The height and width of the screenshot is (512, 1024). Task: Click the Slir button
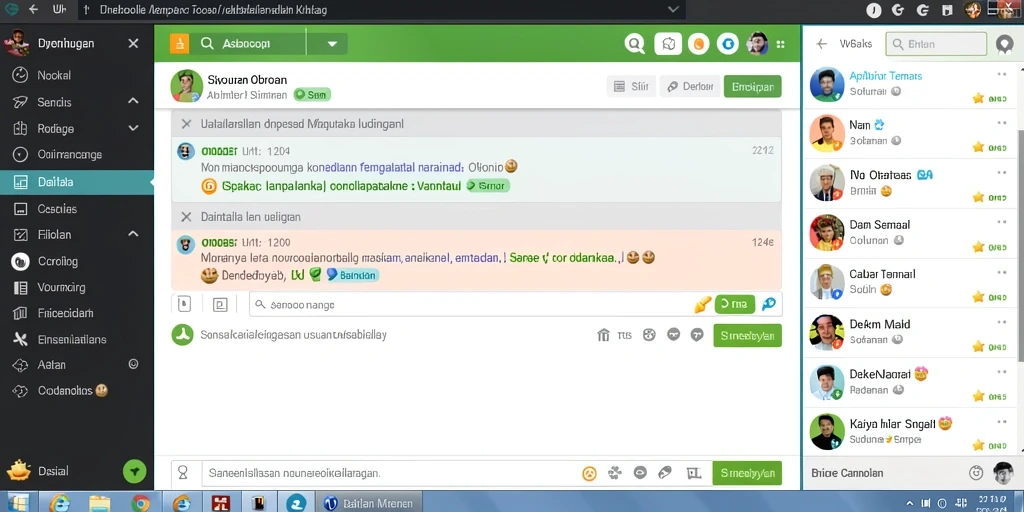click(631, 86)
